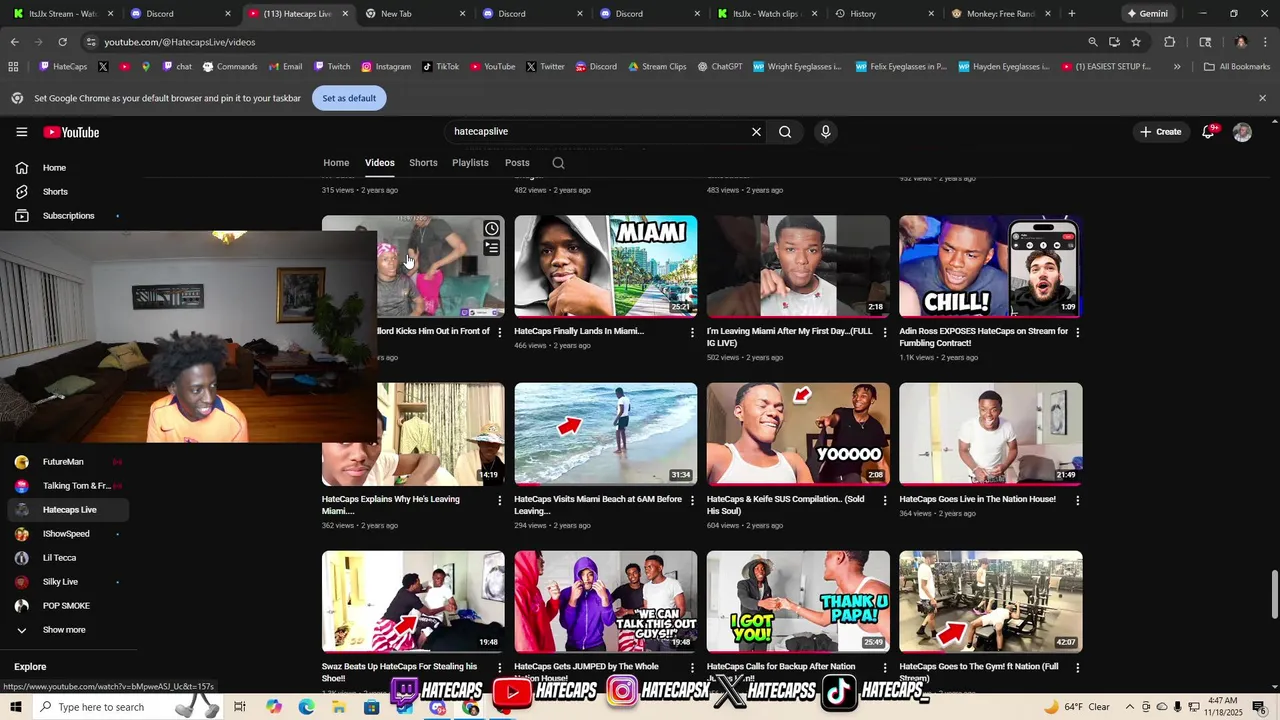This screenshot has height=720, width=1280.
Task: Dismiss default browser banner
Action: (x=1262, y=98)
